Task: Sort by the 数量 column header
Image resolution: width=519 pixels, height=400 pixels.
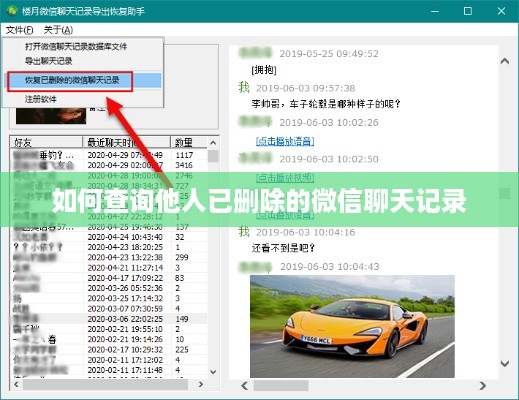Action: (189, 142)
